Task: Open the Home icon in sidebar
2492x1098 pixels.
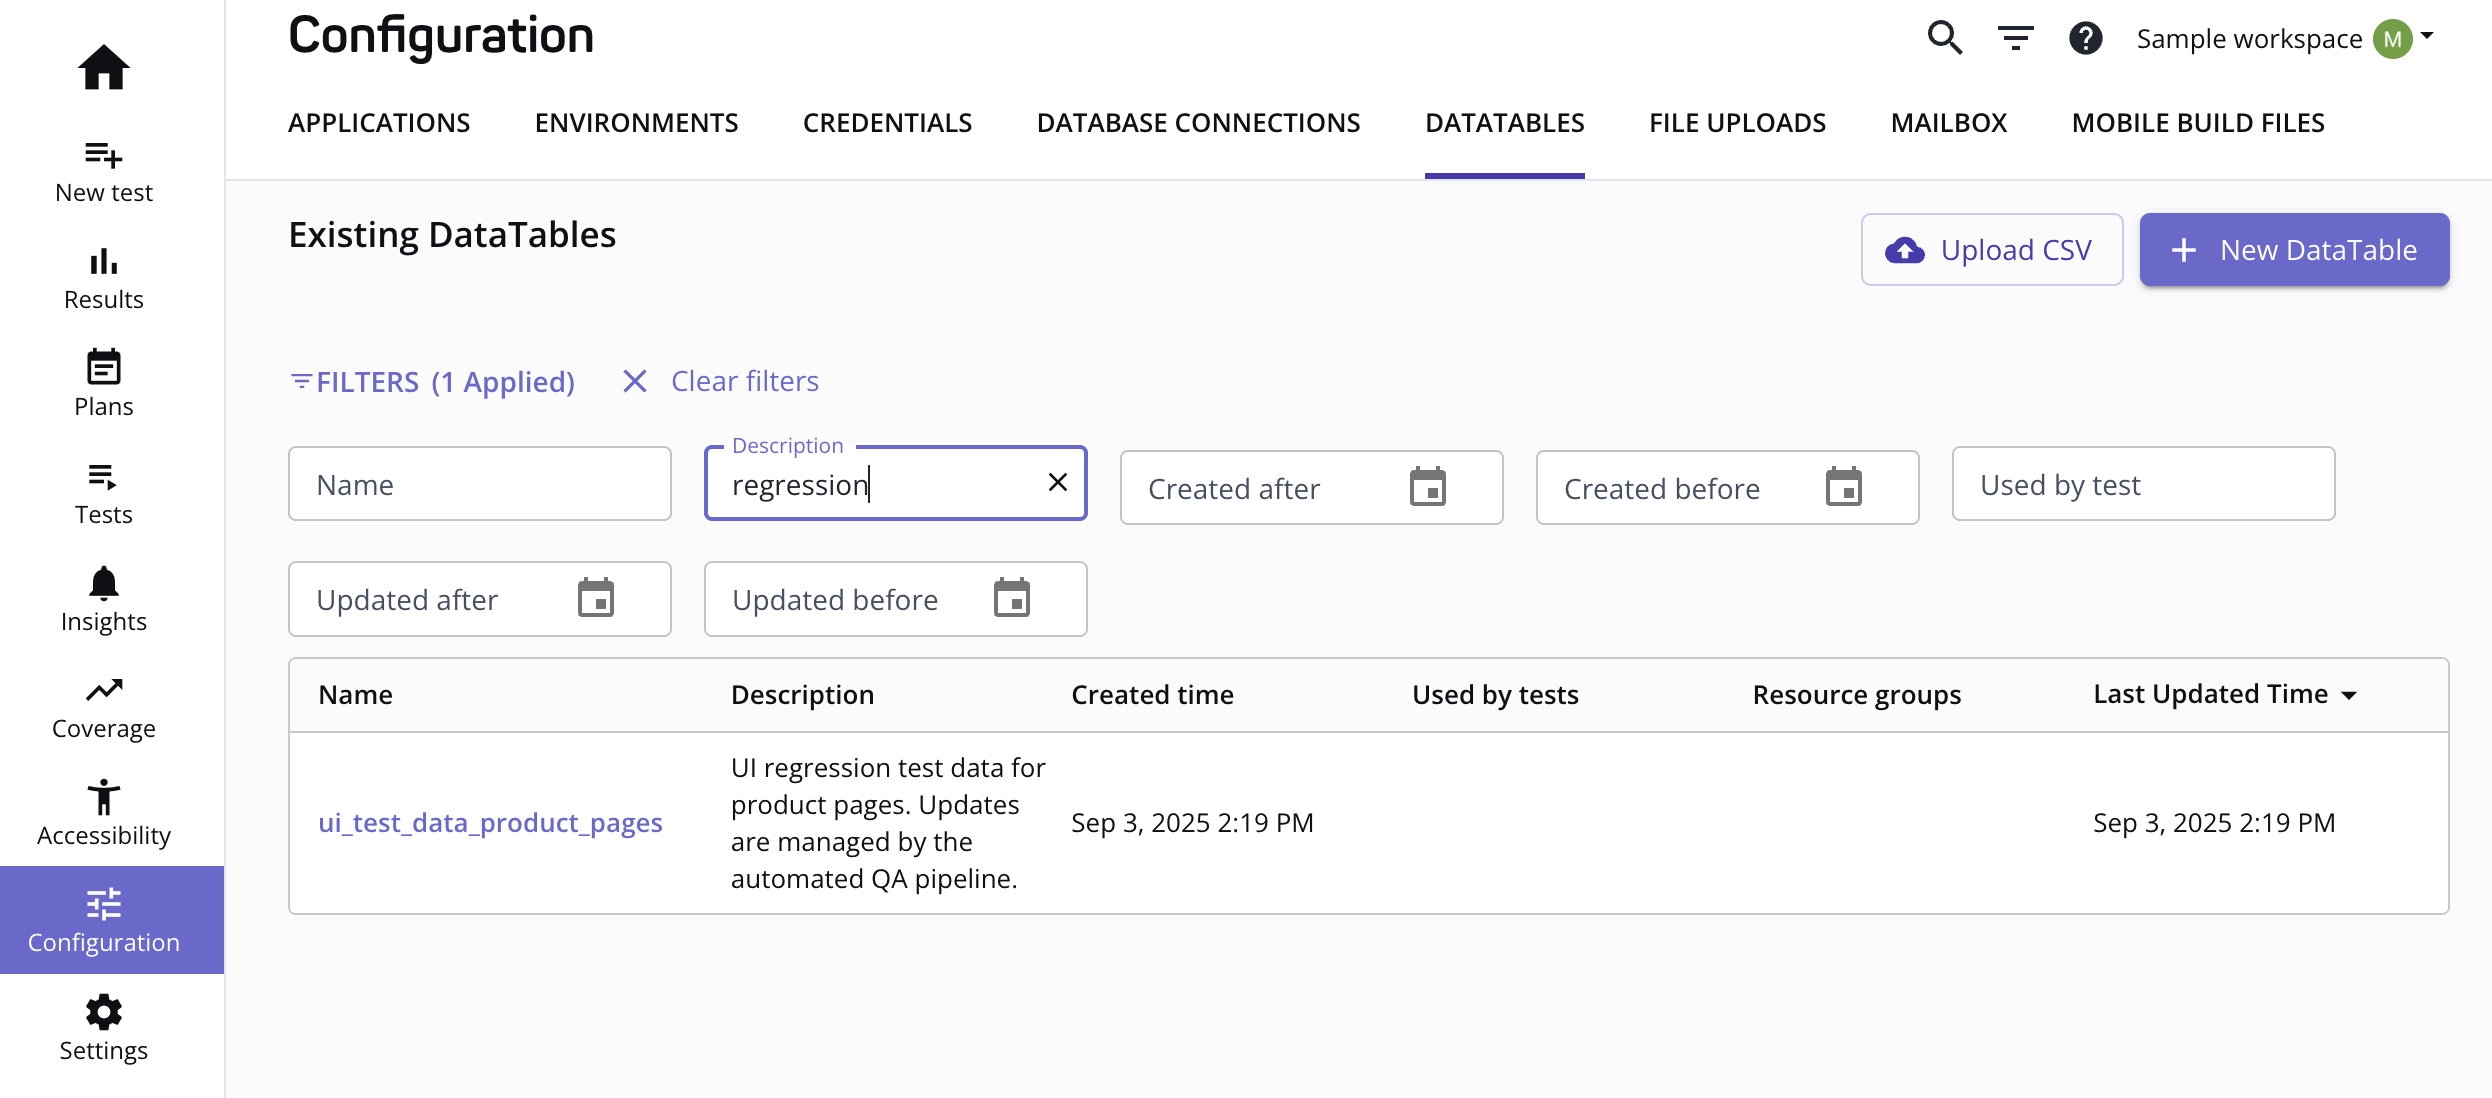Action: (103, 66)
